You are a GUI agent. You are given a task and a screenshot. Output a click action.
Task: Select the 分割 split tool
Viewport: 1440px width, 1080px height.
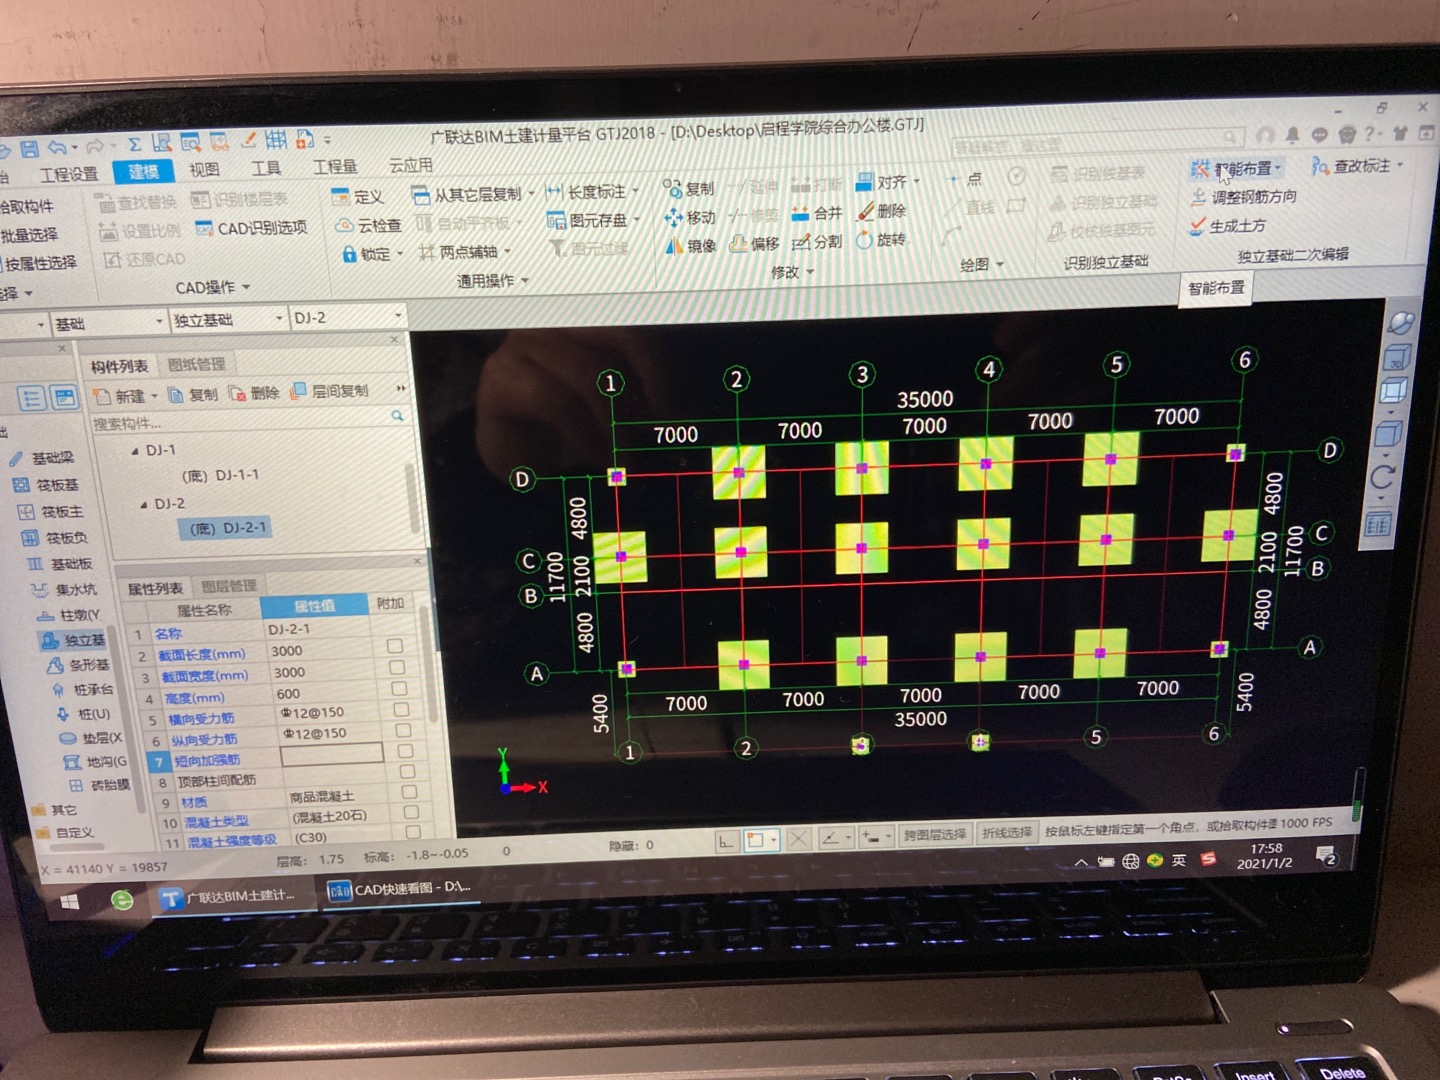click(x=817, y=241)
